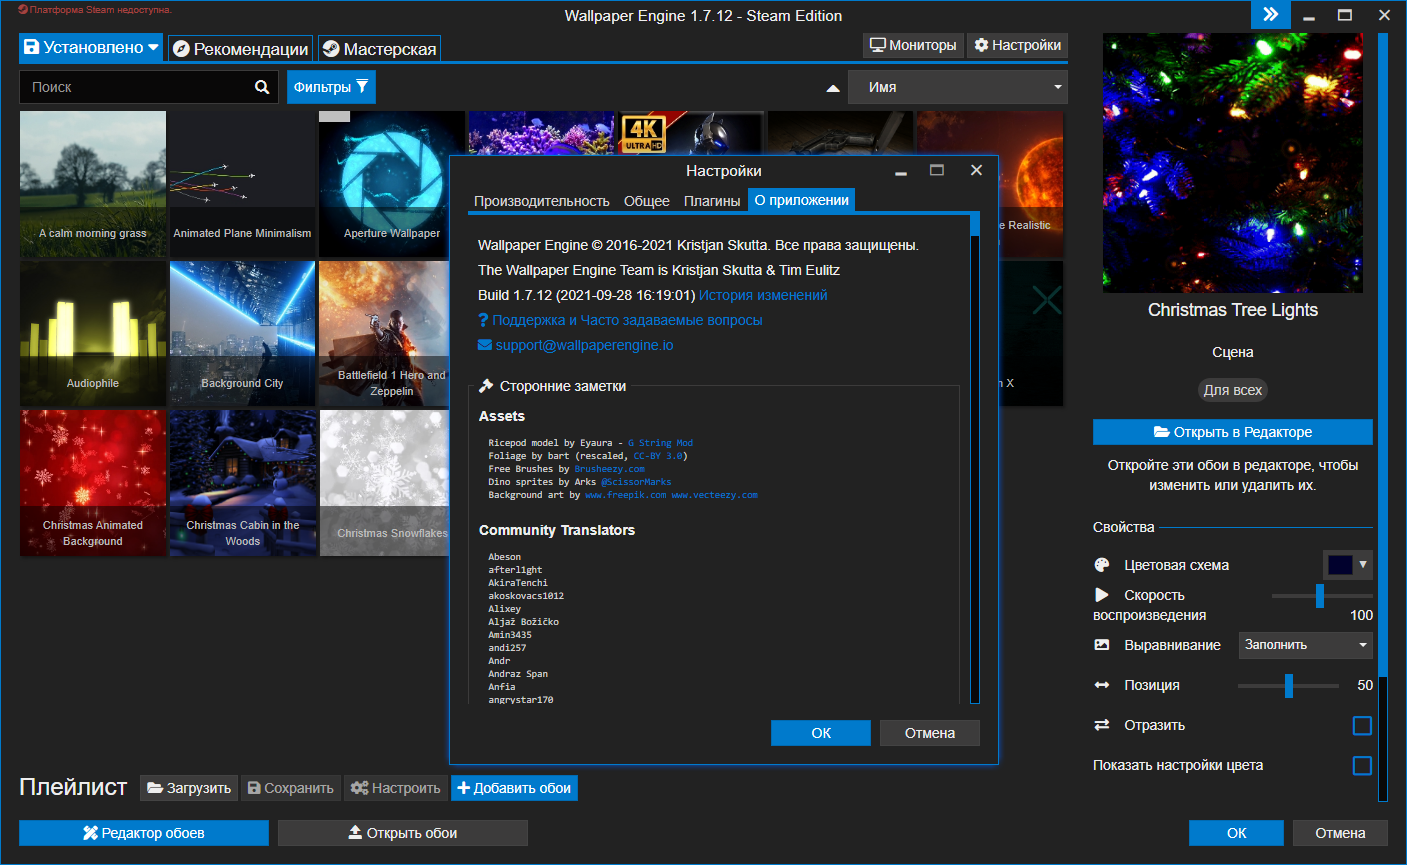Click the settings dialog vertical scrollbar
1407x865 pixels.
coord(975,460)
